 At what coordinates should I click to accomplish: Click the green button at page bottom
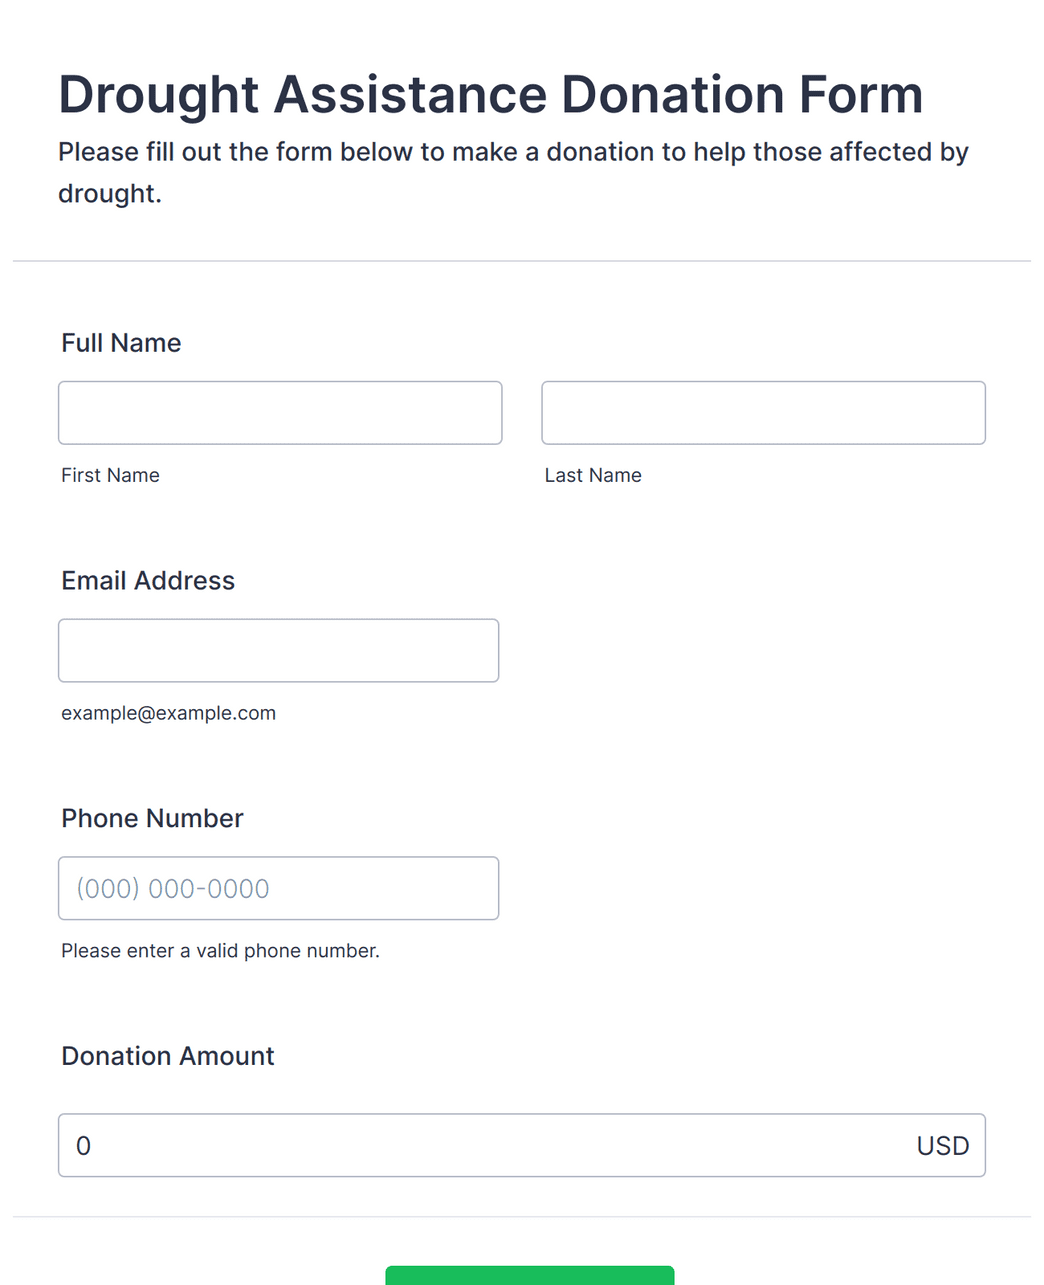click(530, 1275)
